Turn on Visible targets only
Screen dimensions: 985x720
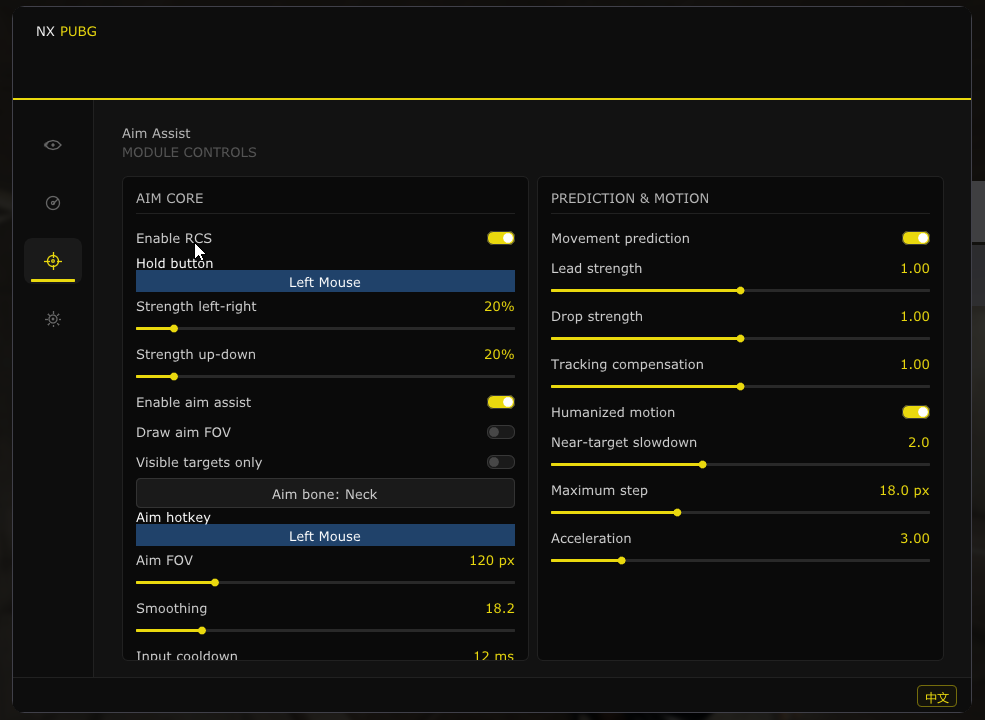pos(501,462)
